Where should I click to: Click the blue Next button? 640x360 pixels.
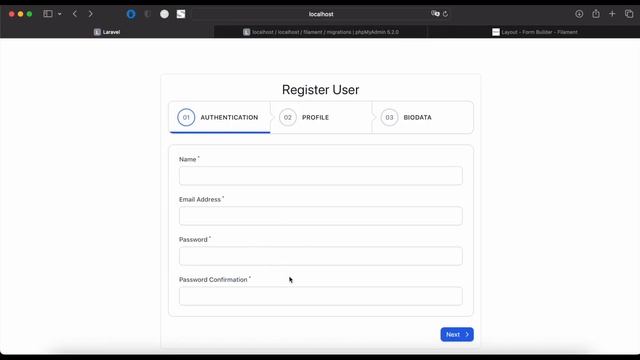[x=457, y=334]
